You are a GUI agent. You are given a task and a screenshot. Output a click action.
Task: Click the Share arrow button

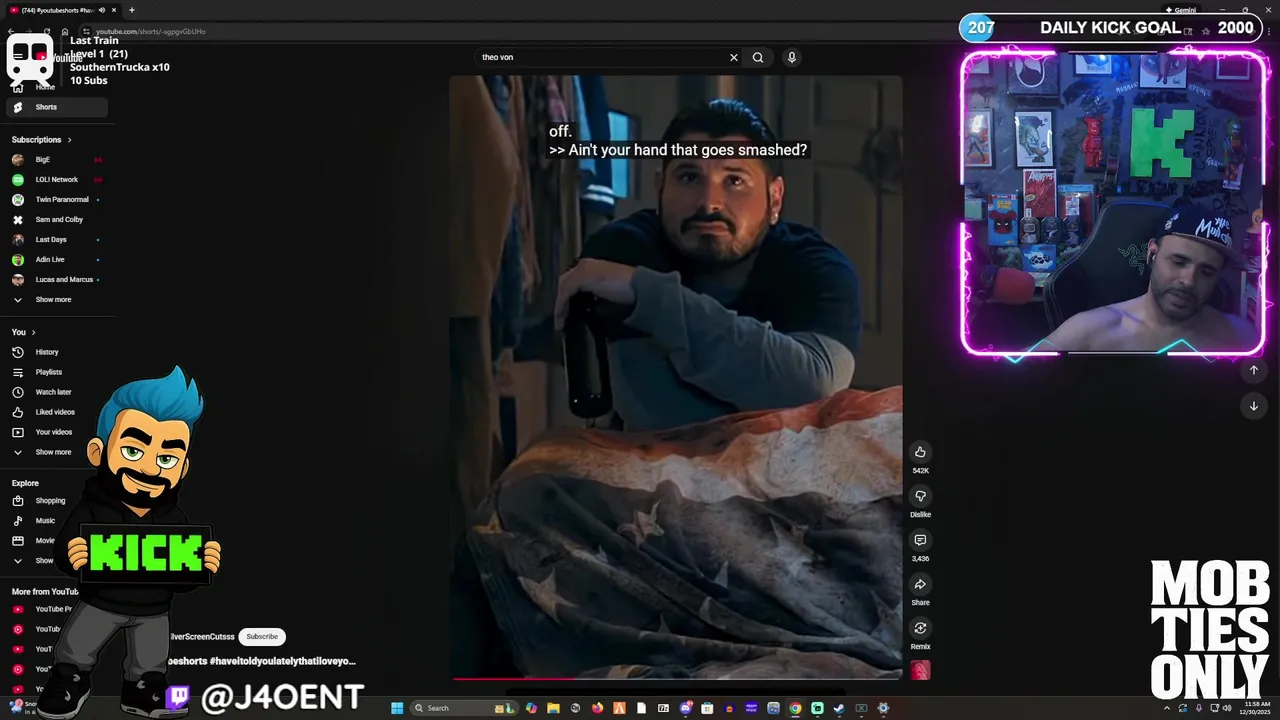click(x=920, y=584)
